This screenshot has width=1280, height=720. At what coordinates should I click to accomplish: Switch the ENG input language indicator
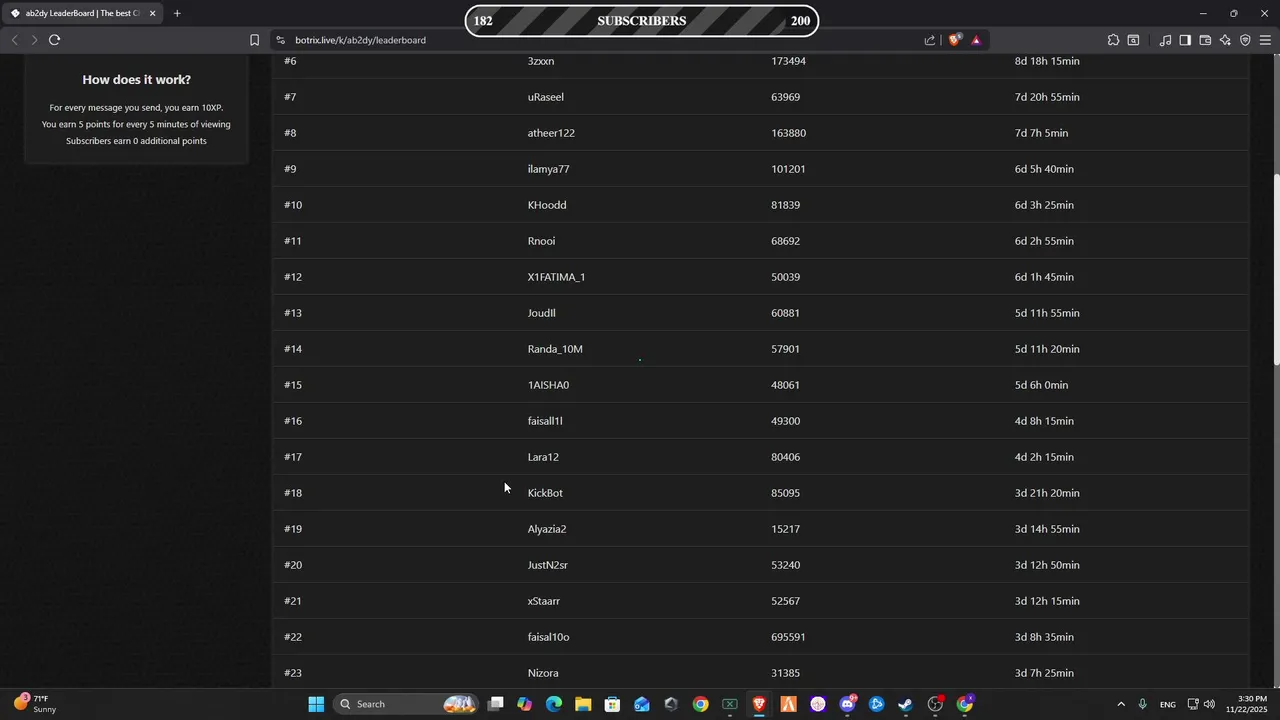click(x=1167, y=704)
